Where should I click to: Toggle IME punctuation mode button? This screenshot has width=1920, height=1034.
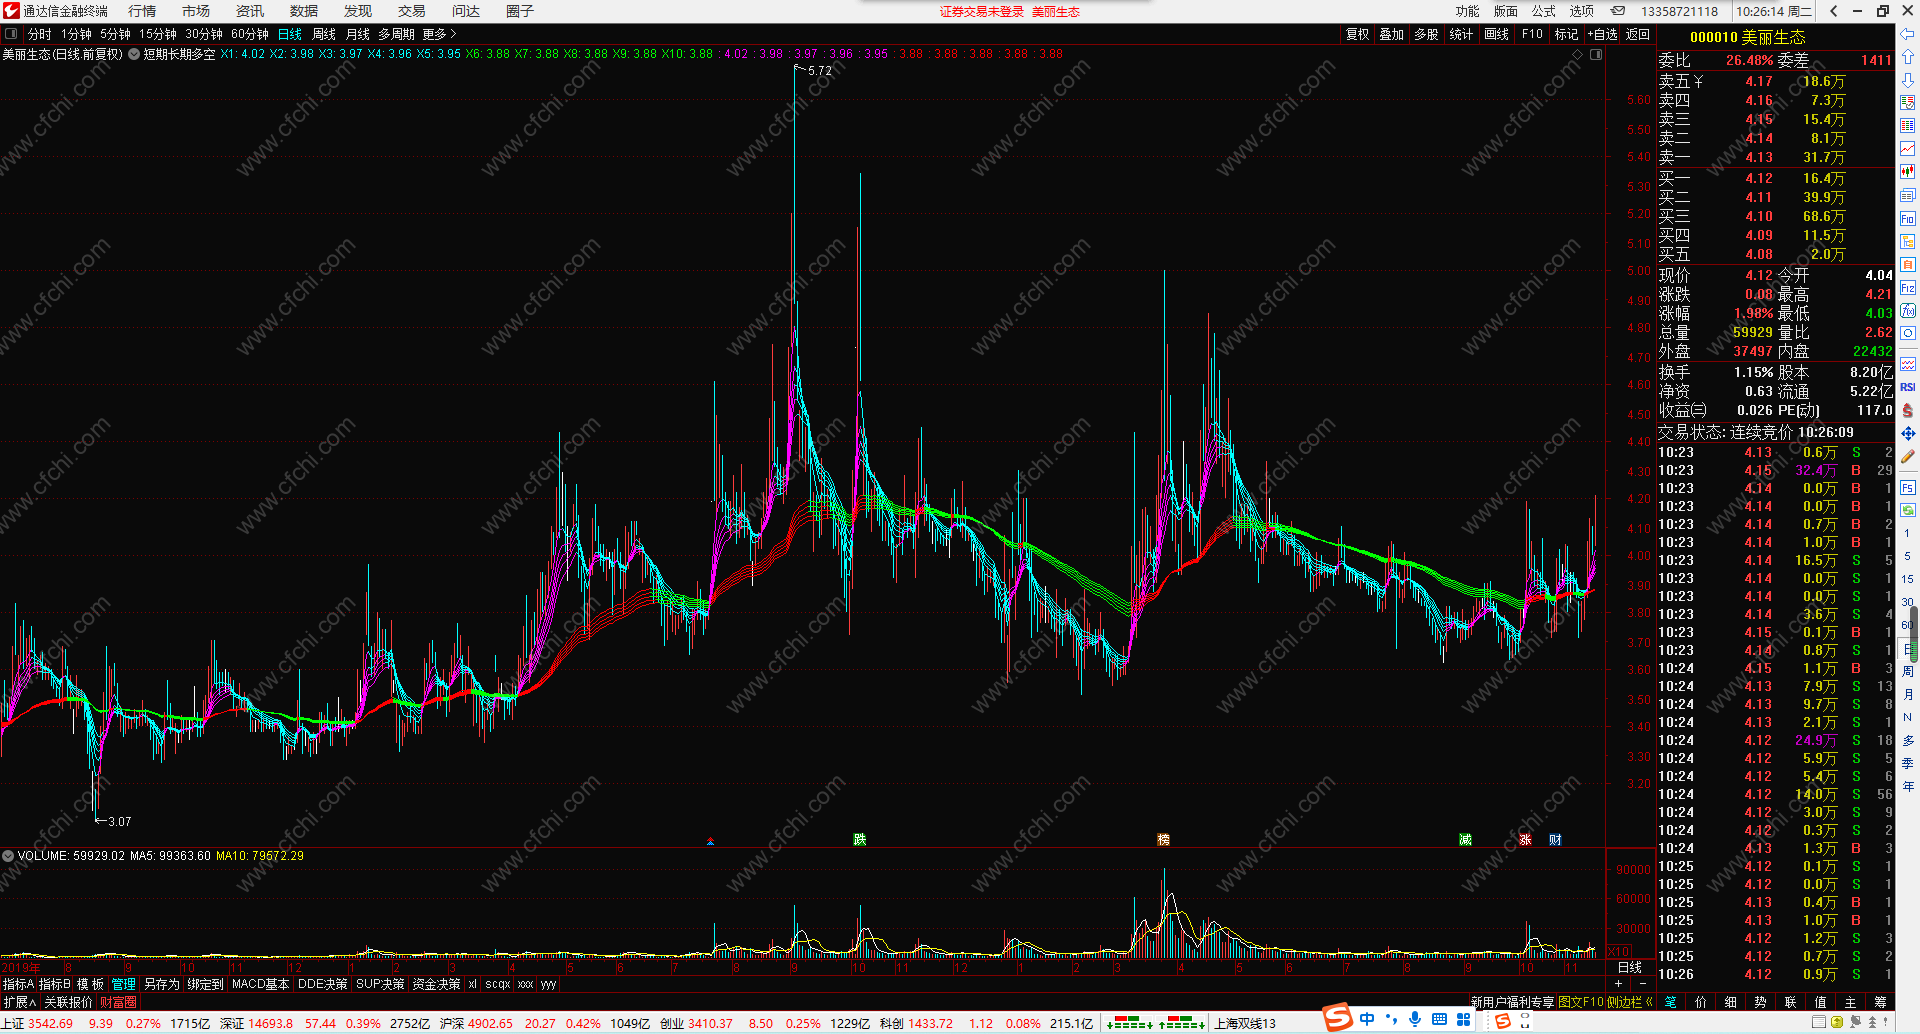coord(1392,1019)
